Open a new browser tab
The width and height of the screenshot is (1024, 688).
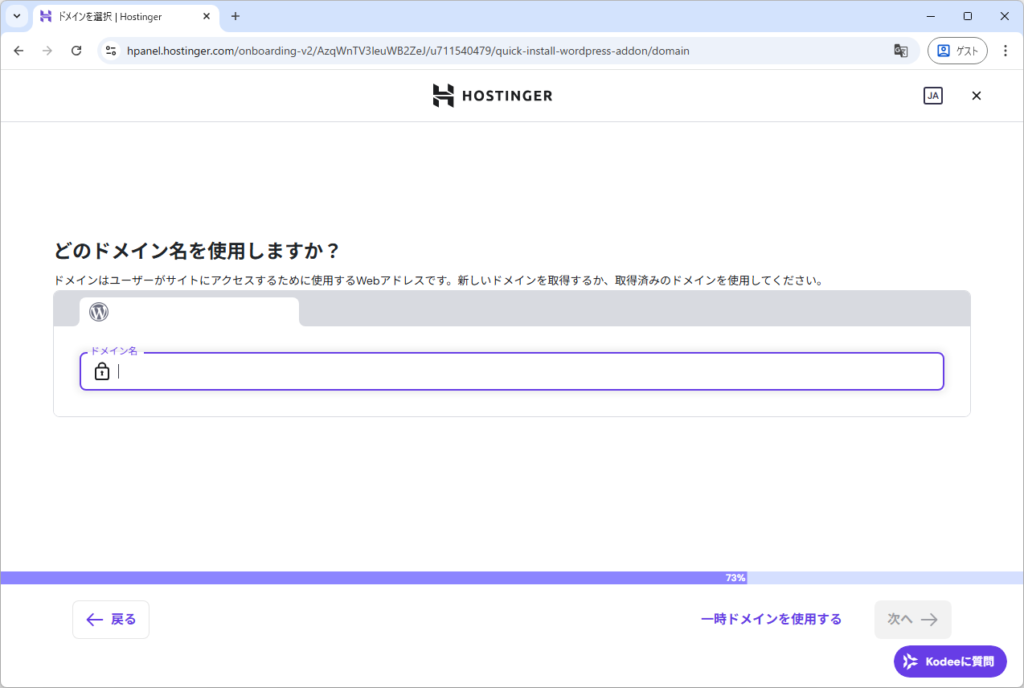coord(236,16)
